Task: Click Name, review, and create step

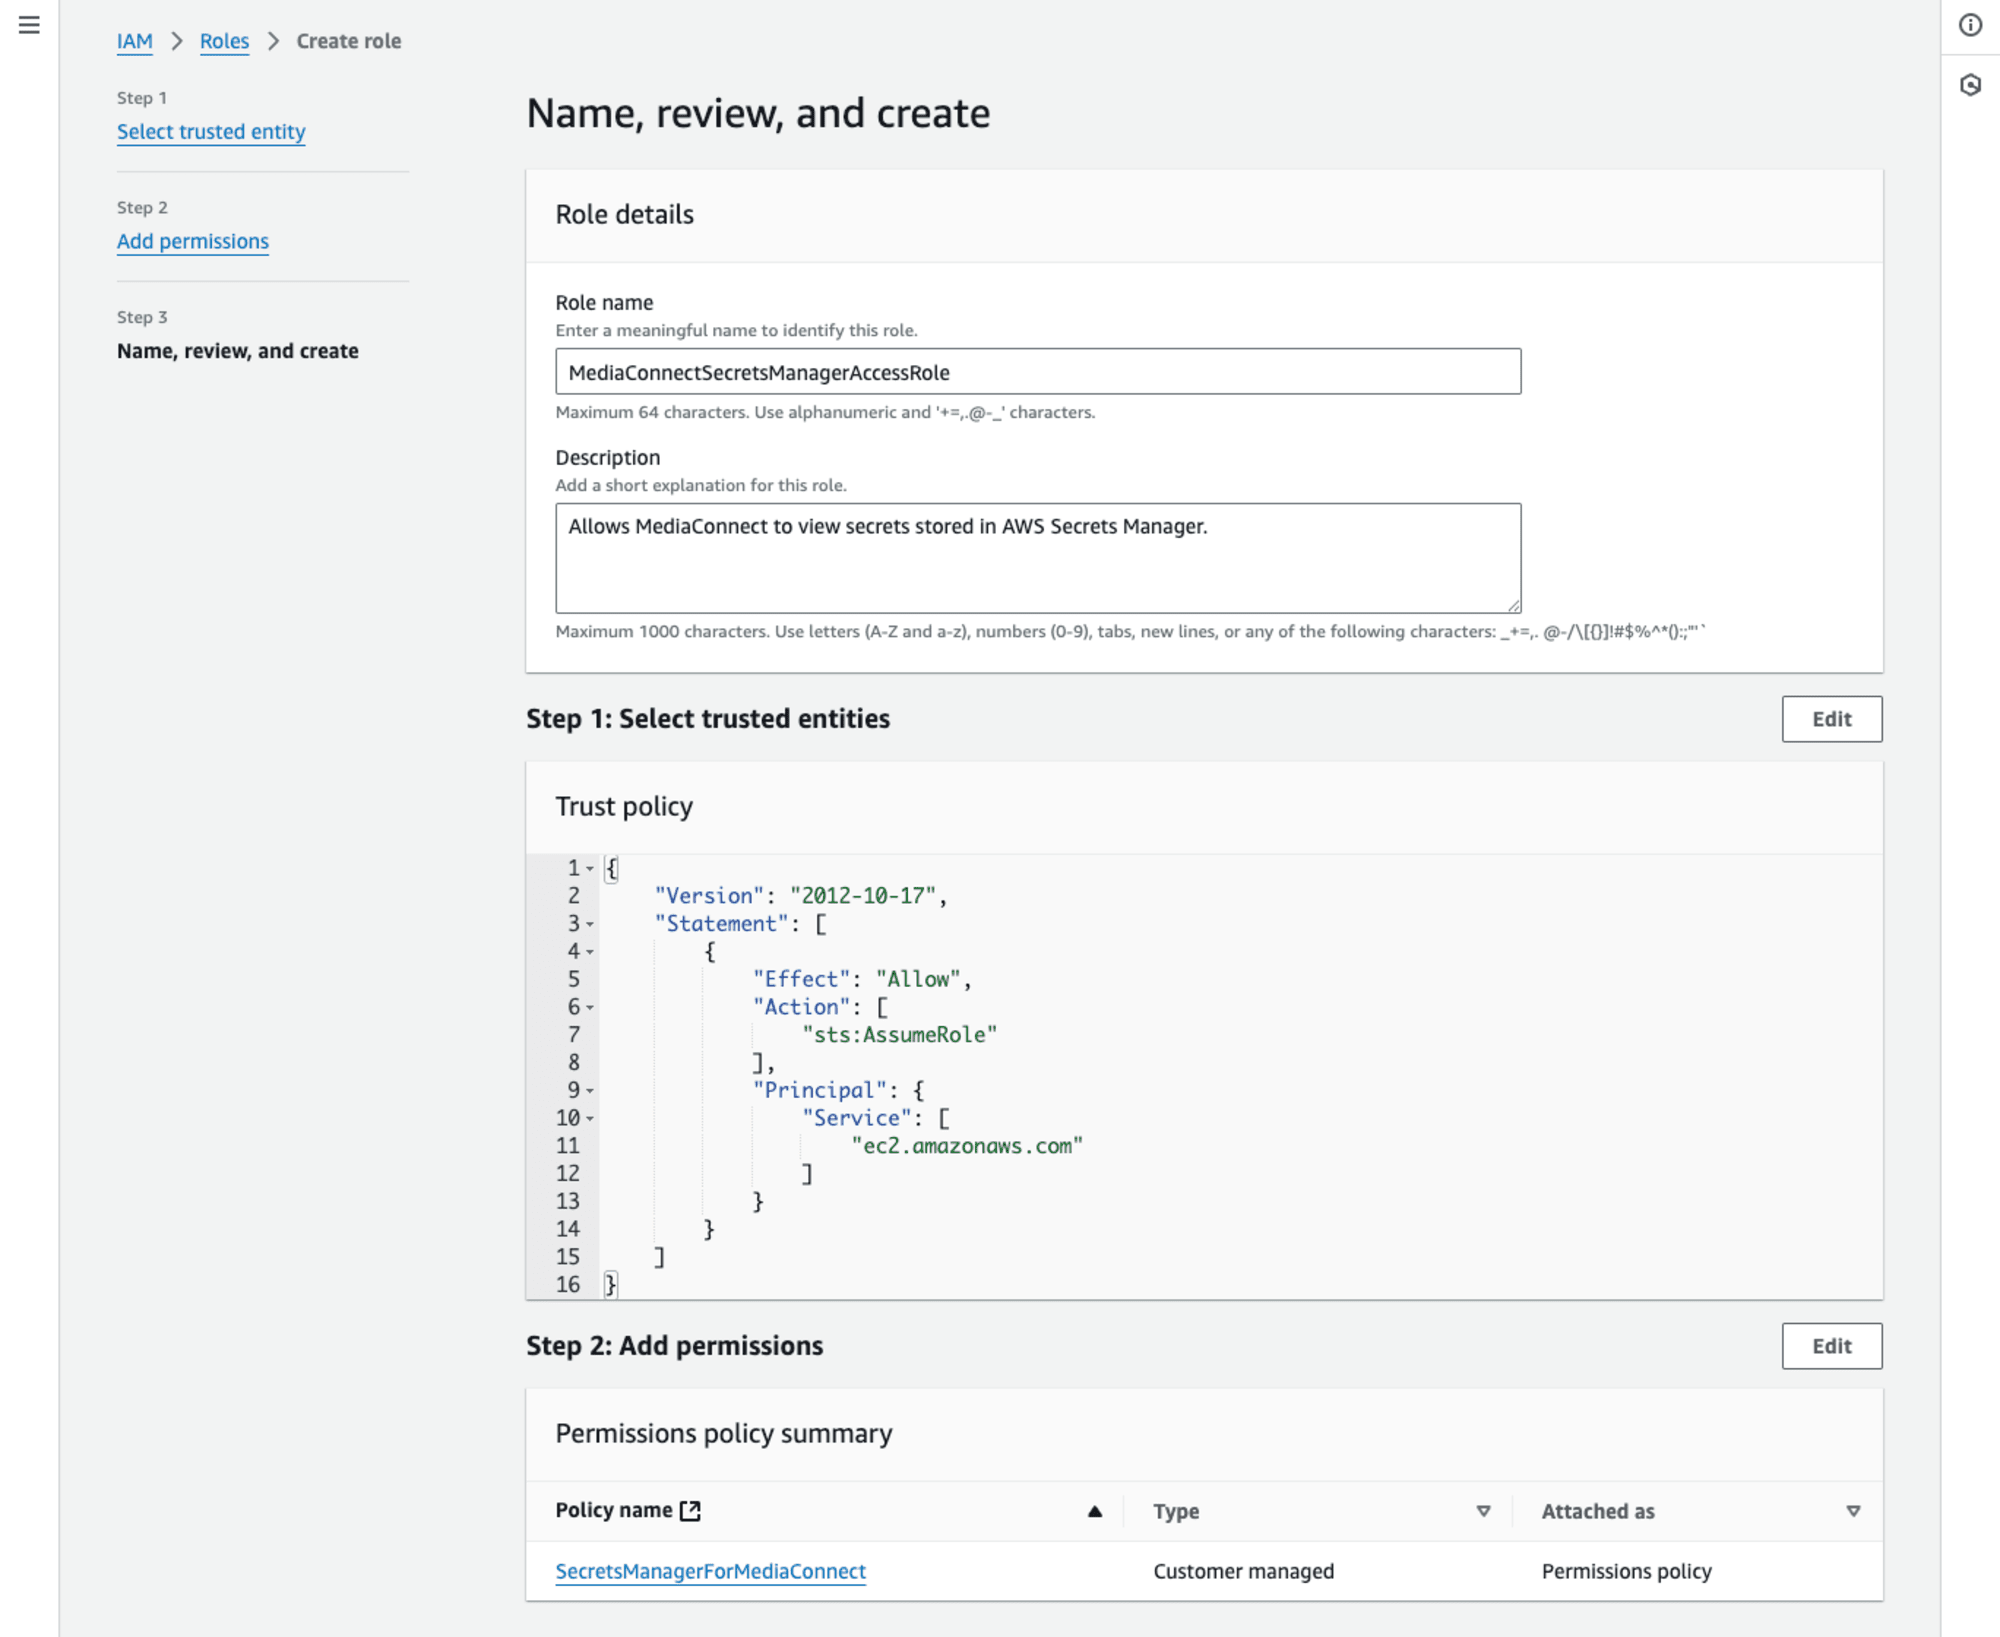Action: 238,351
